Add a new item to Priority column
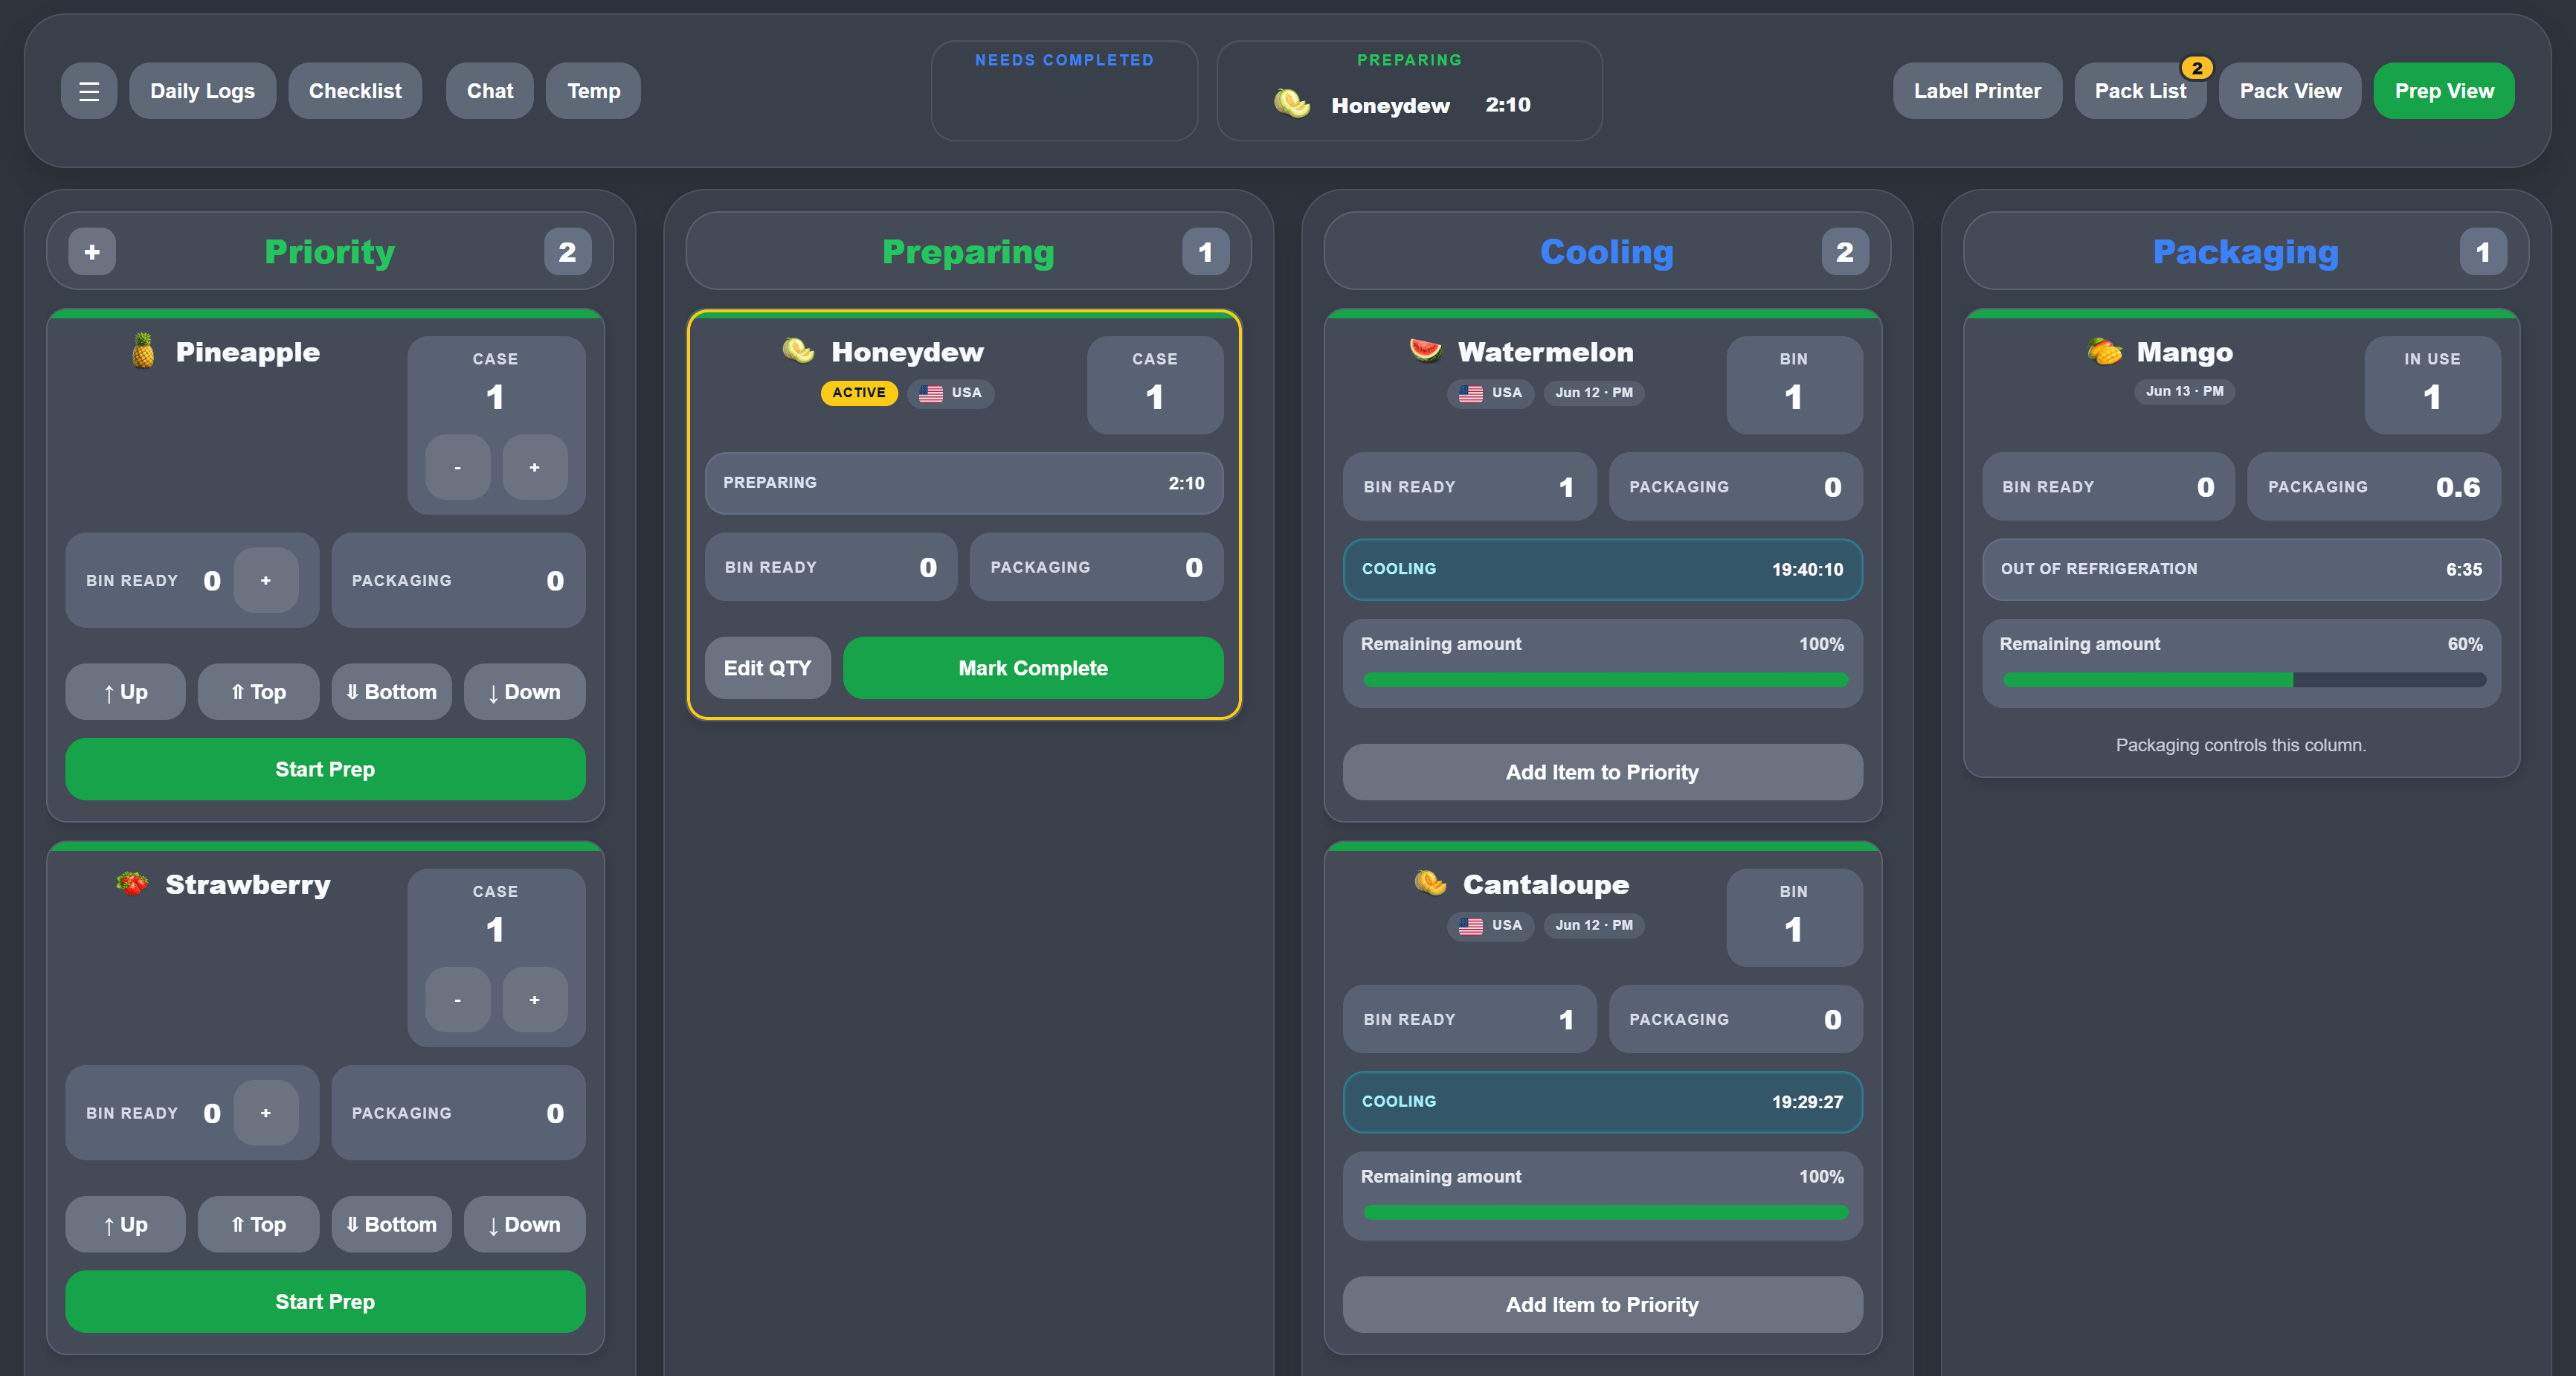 point(92,252)
